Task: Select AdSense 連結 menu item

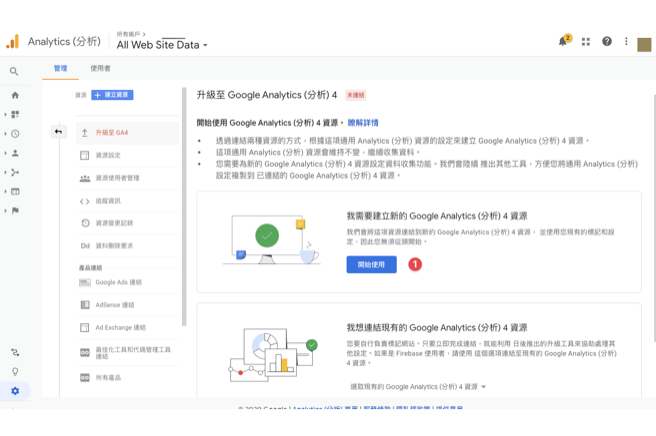Action: [127, 305]
